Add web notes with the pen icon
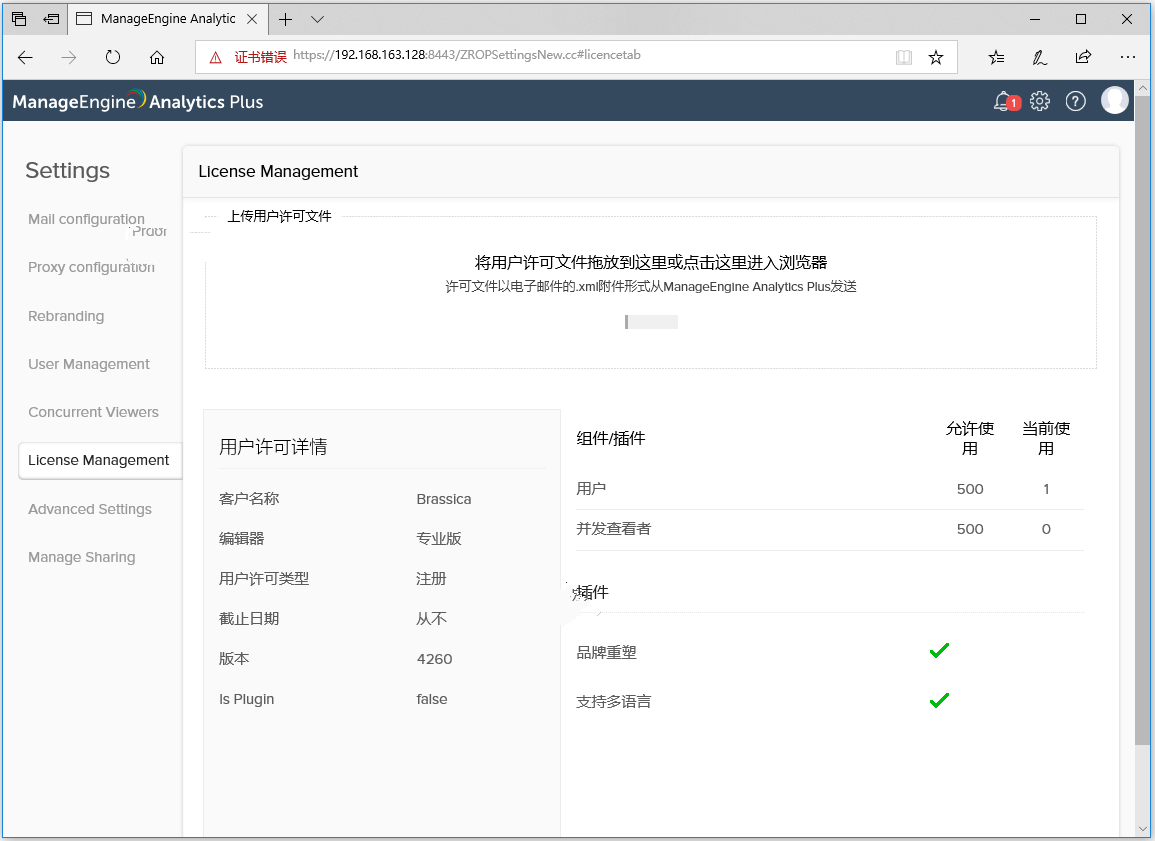Viewport: 1155px width, 841px height. pos(1039,57)
